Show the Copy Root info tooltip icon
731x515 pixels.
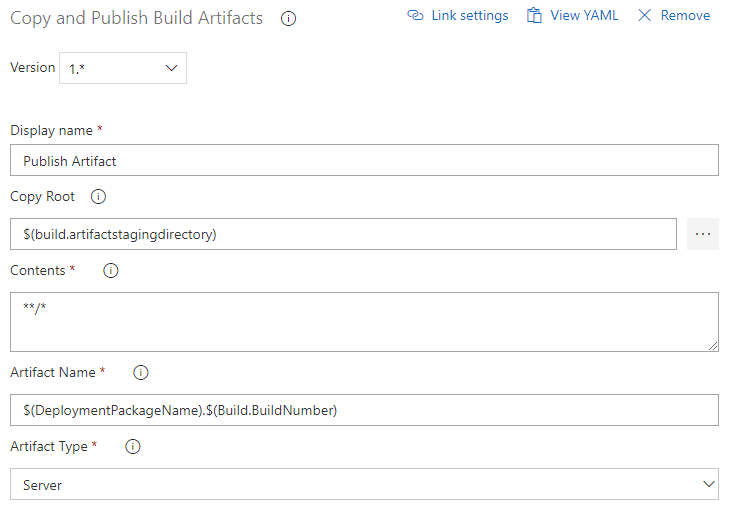click(x=98, y=197)
